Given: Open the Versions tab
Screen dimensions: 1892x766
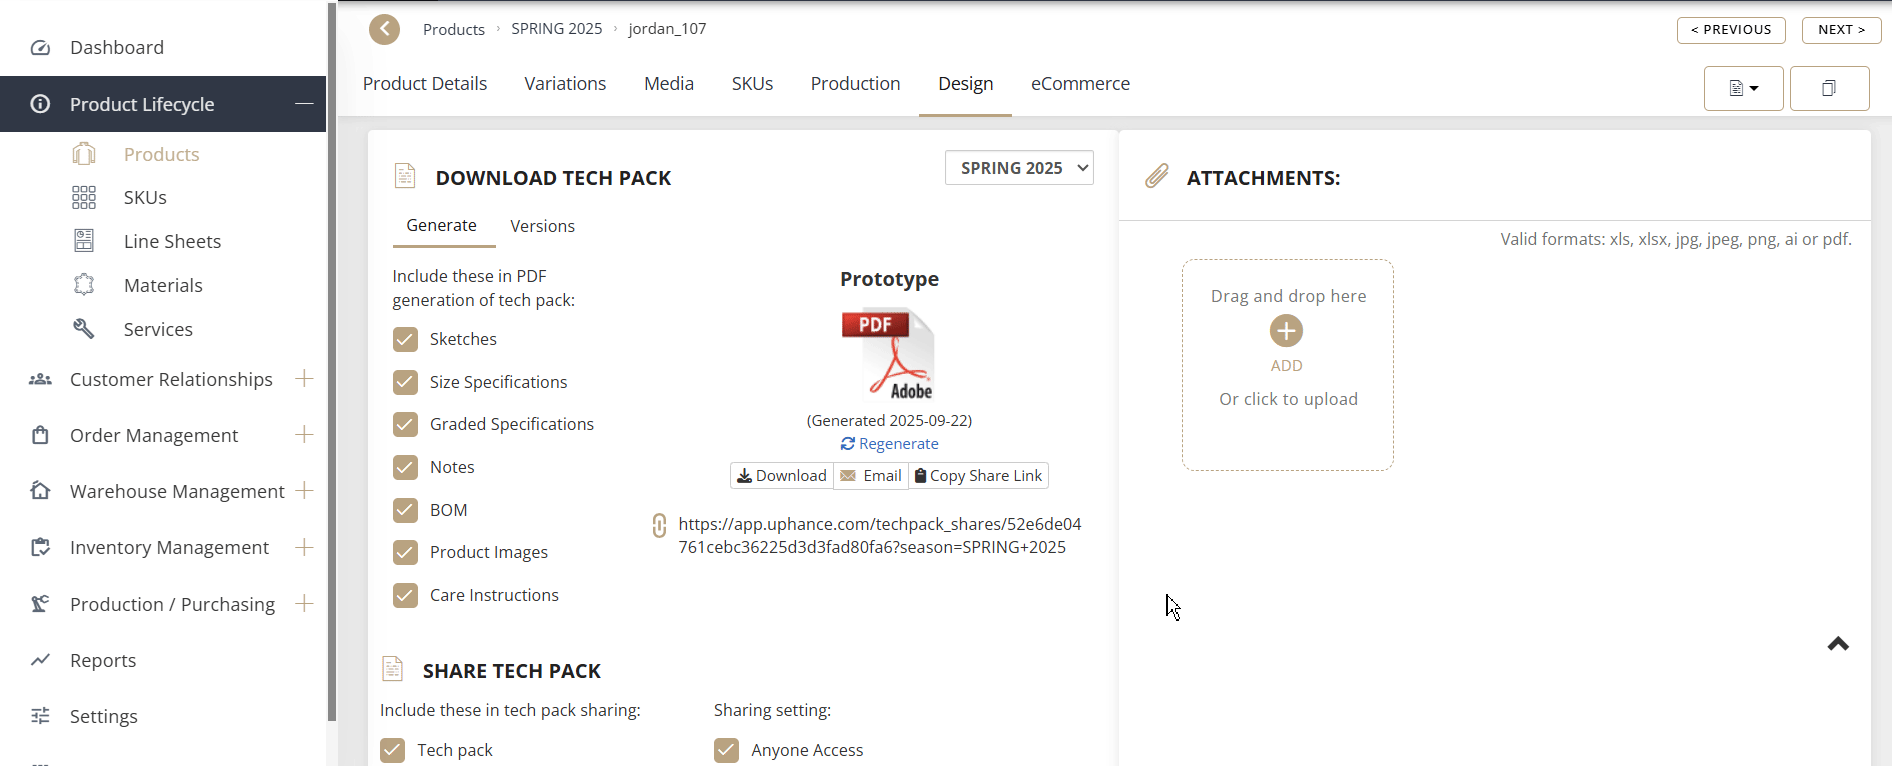Looking at the screenshot, I should (542, 226).
